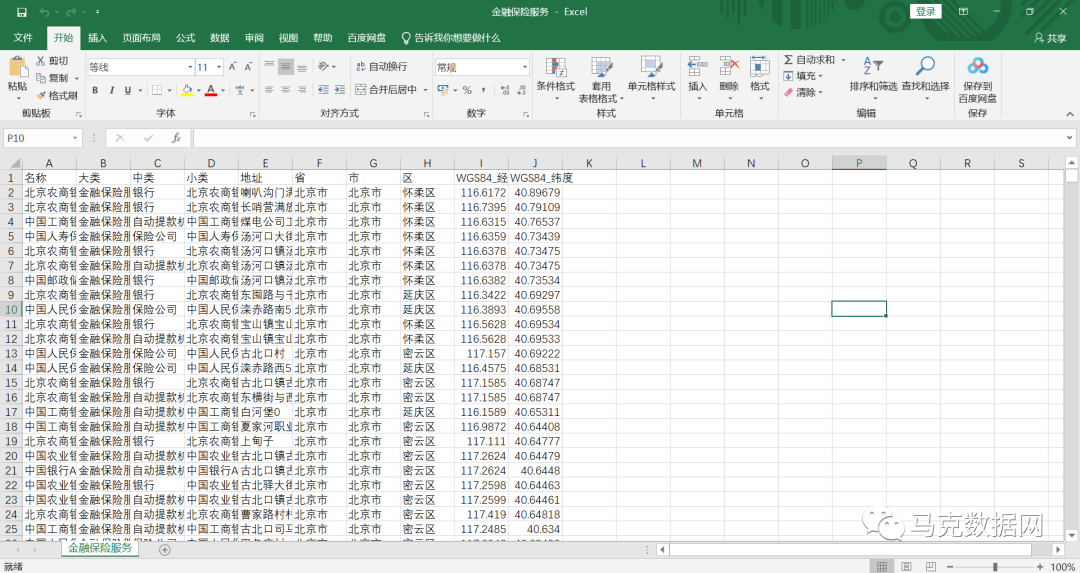Increase indent icon
1080x573 pixels.
340,90
